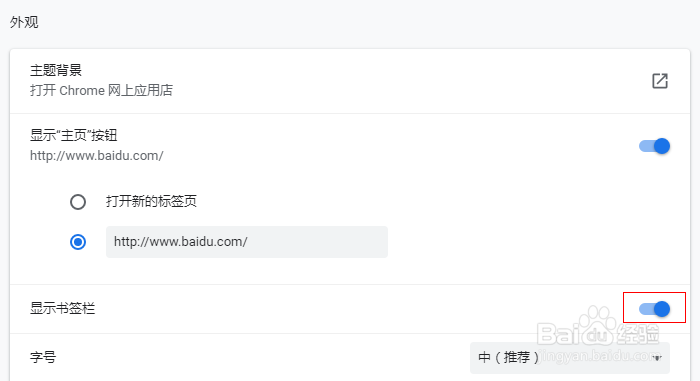The image size is (700, 381).
Task: Click the 字号 label text
Action: pos(43,357)
